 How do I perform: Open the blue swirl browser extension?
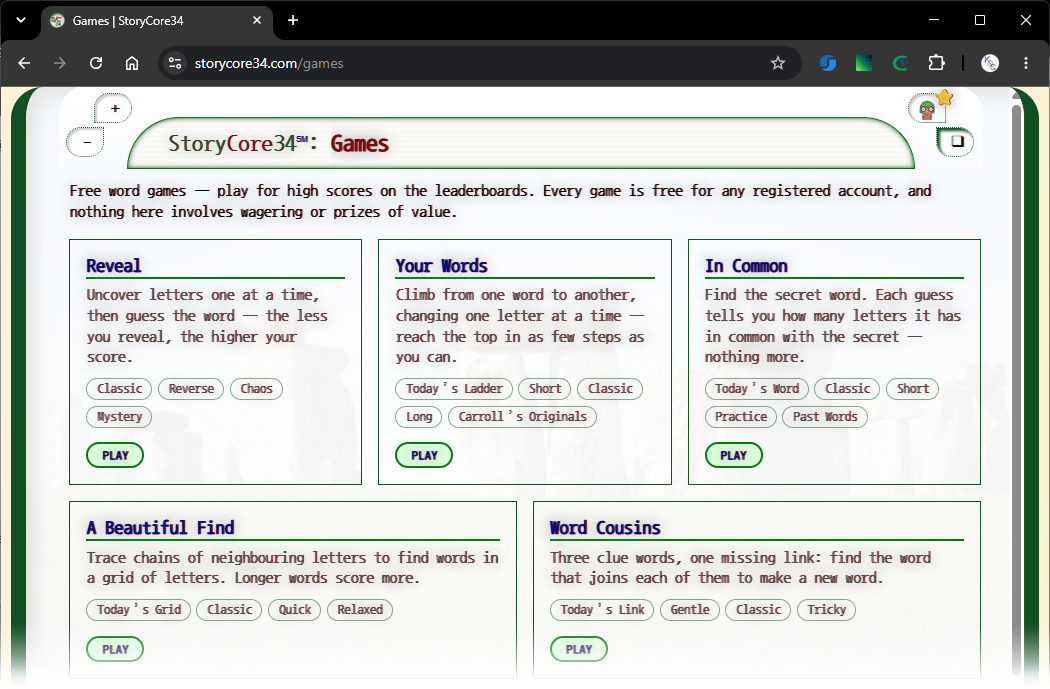(x=828, y=63)
